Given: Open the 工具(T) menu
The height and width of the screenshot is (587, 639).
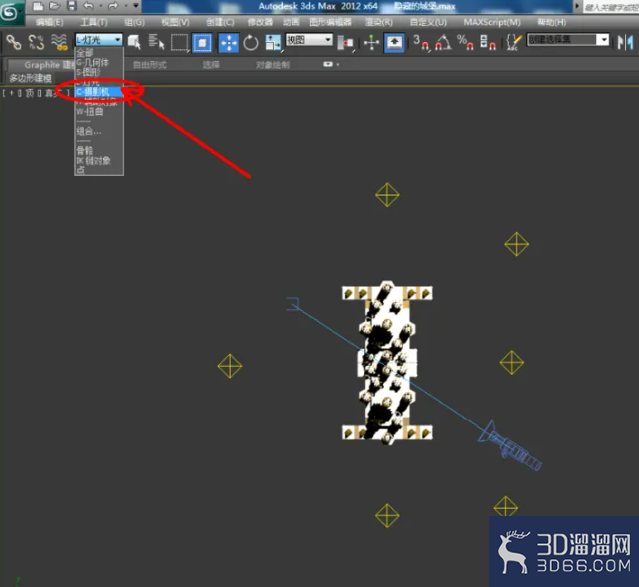Looking at the screenshot, I should pos(94,22).
